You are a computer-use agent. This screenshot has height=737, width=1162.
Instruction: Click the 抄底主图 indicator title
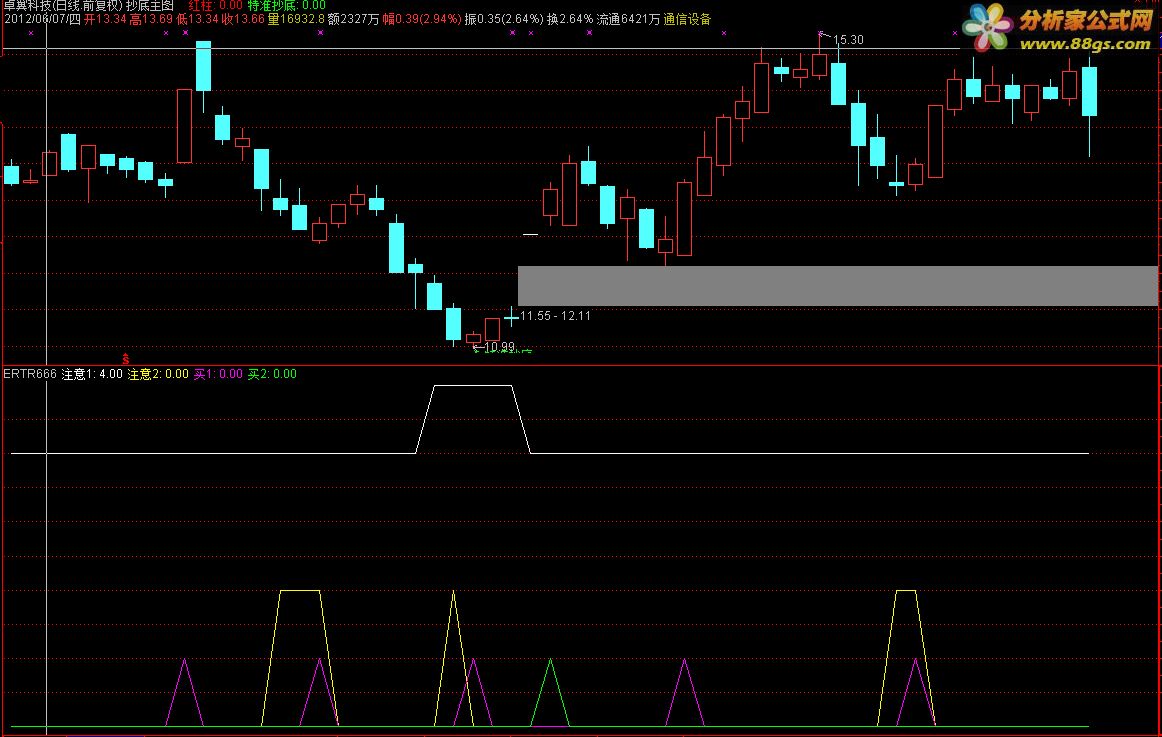(x=150, y=5)
